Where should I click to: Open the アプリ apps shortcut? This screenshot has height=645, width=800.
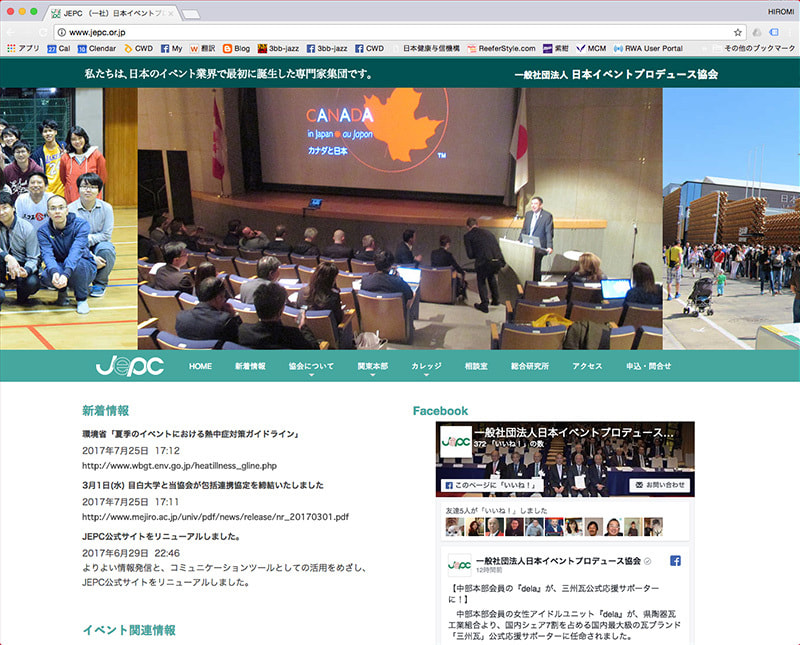[x=23, y=48]
